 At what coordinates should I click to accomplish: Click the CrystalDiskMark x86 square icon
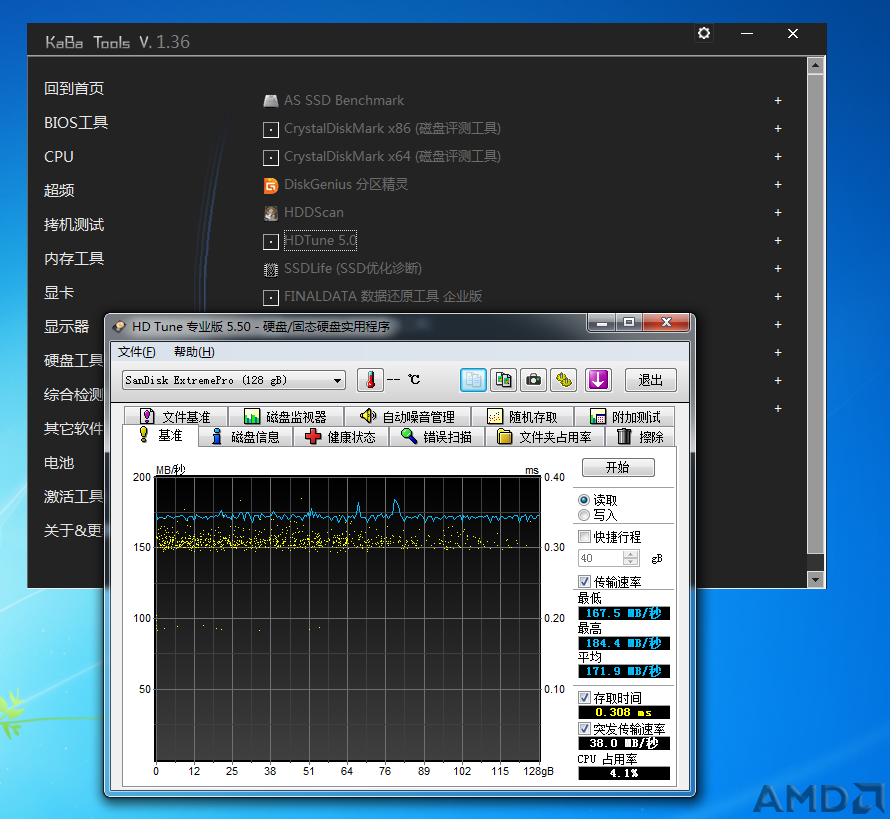[271, 129]
